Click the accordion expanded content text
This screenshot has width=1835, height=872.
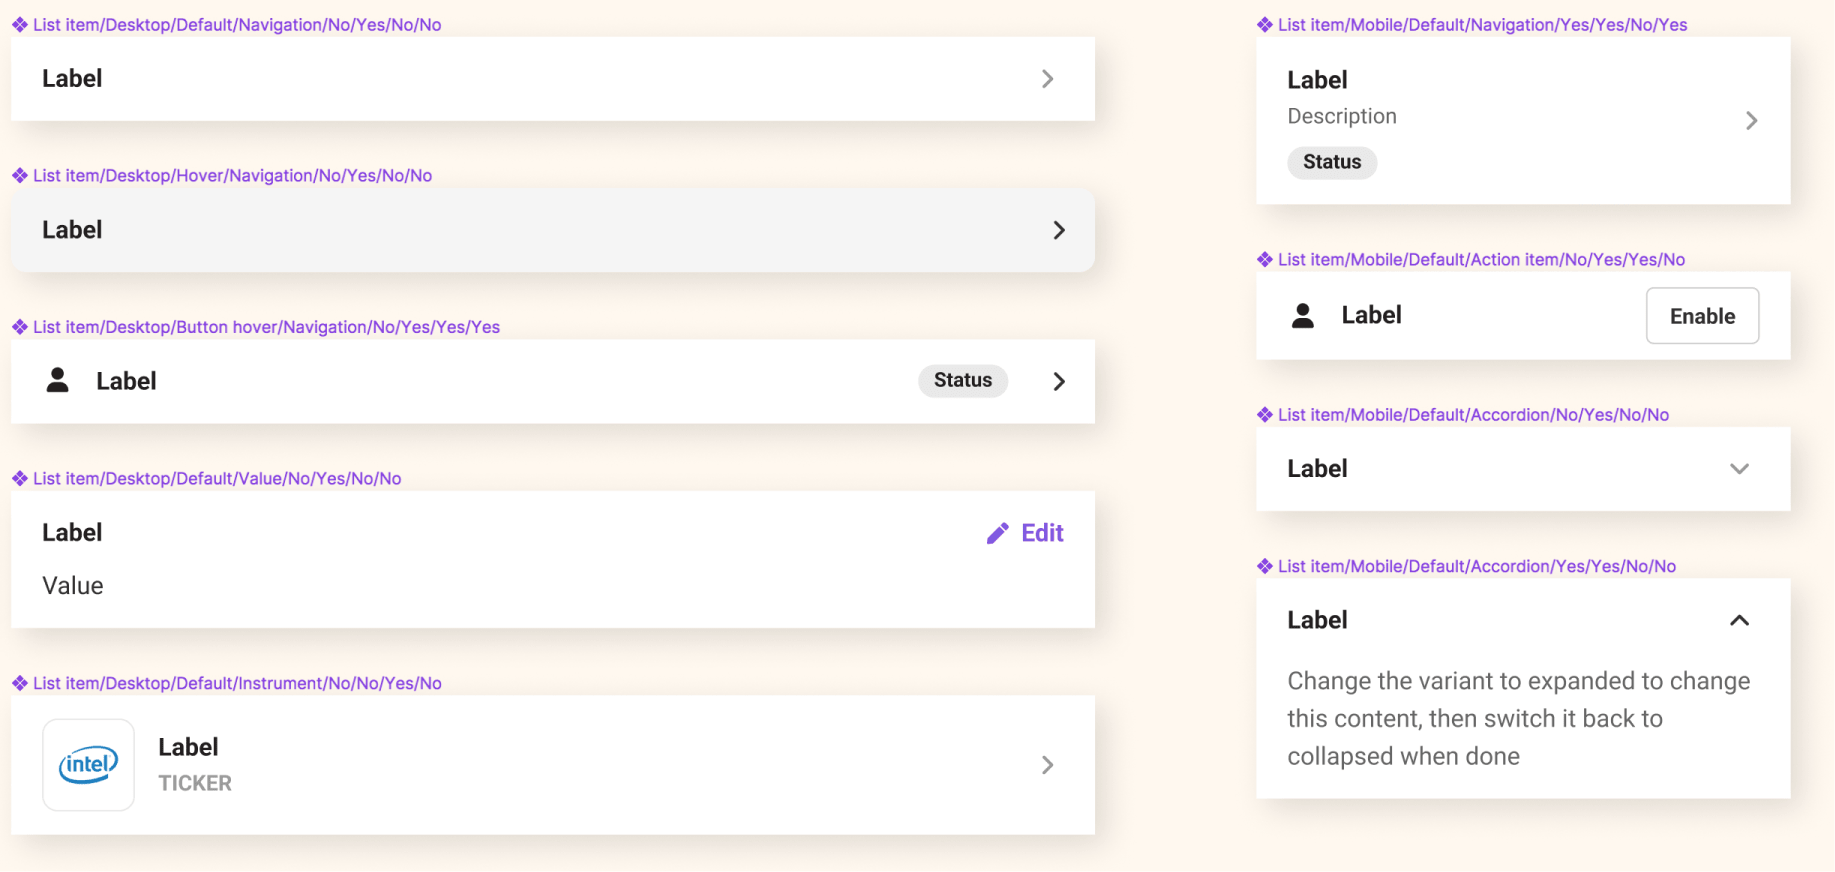1518,719
